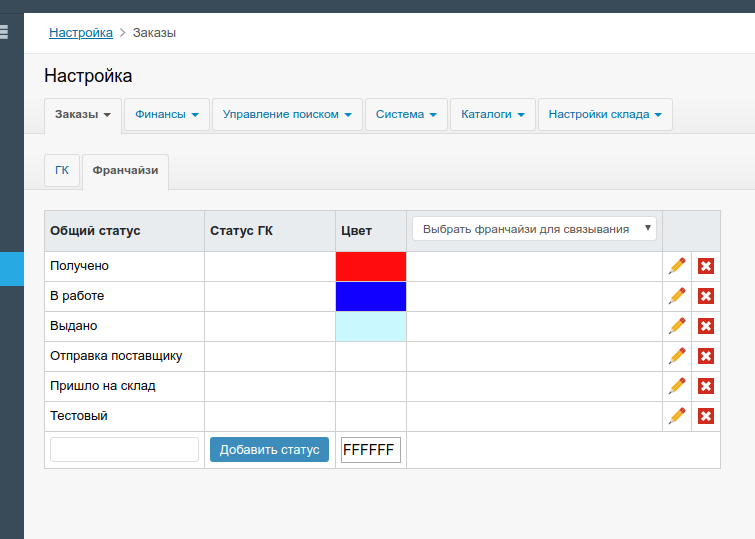Remove the В работе status
This screenshot has width=755, height=539.
click(x=705, y=296)
